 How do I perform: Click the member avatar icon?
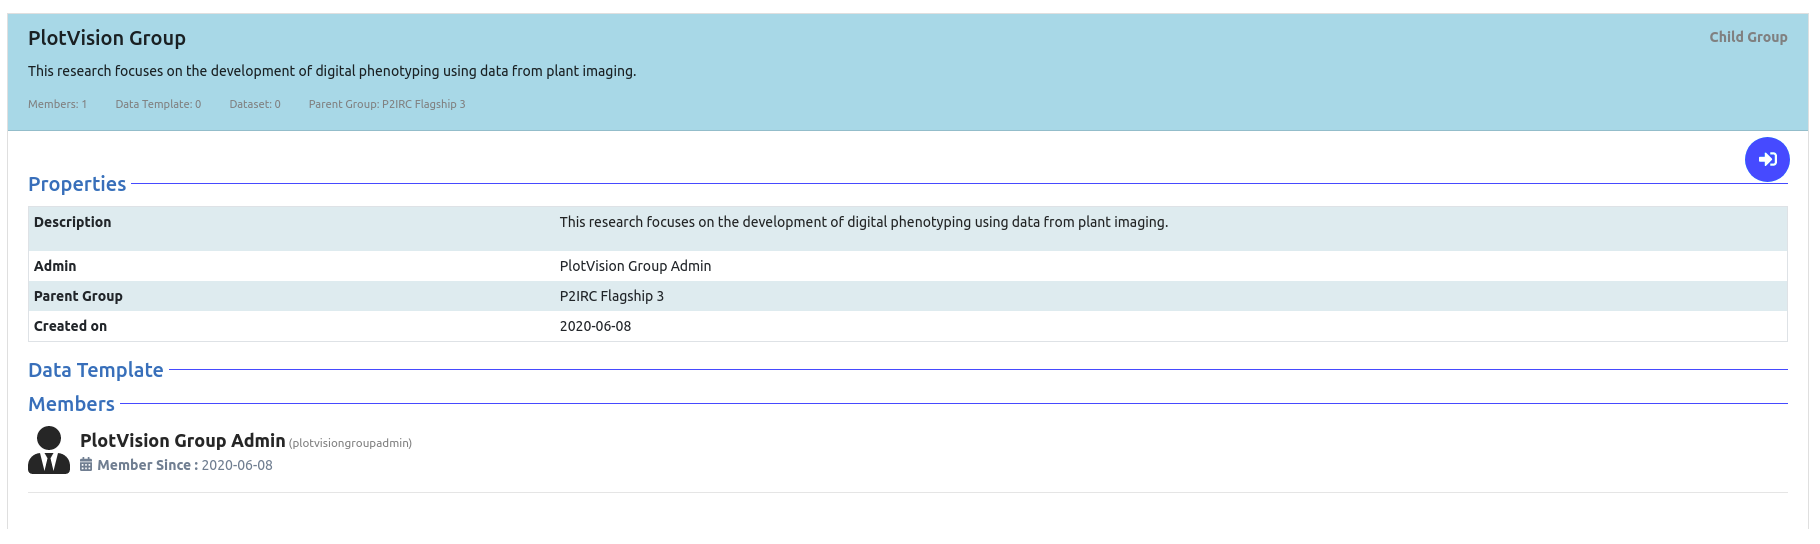[x=49, y=450]
